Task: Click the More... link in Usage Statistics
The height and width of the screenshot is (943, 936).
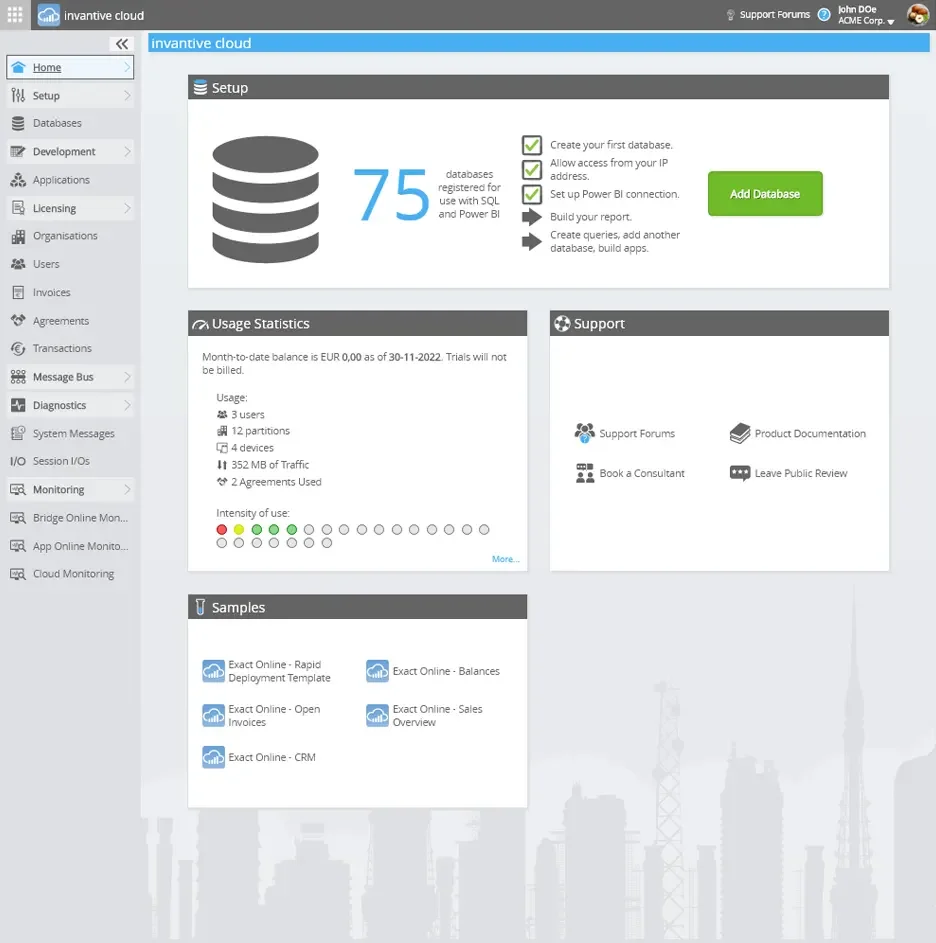Action: click(x=505, y=559)
